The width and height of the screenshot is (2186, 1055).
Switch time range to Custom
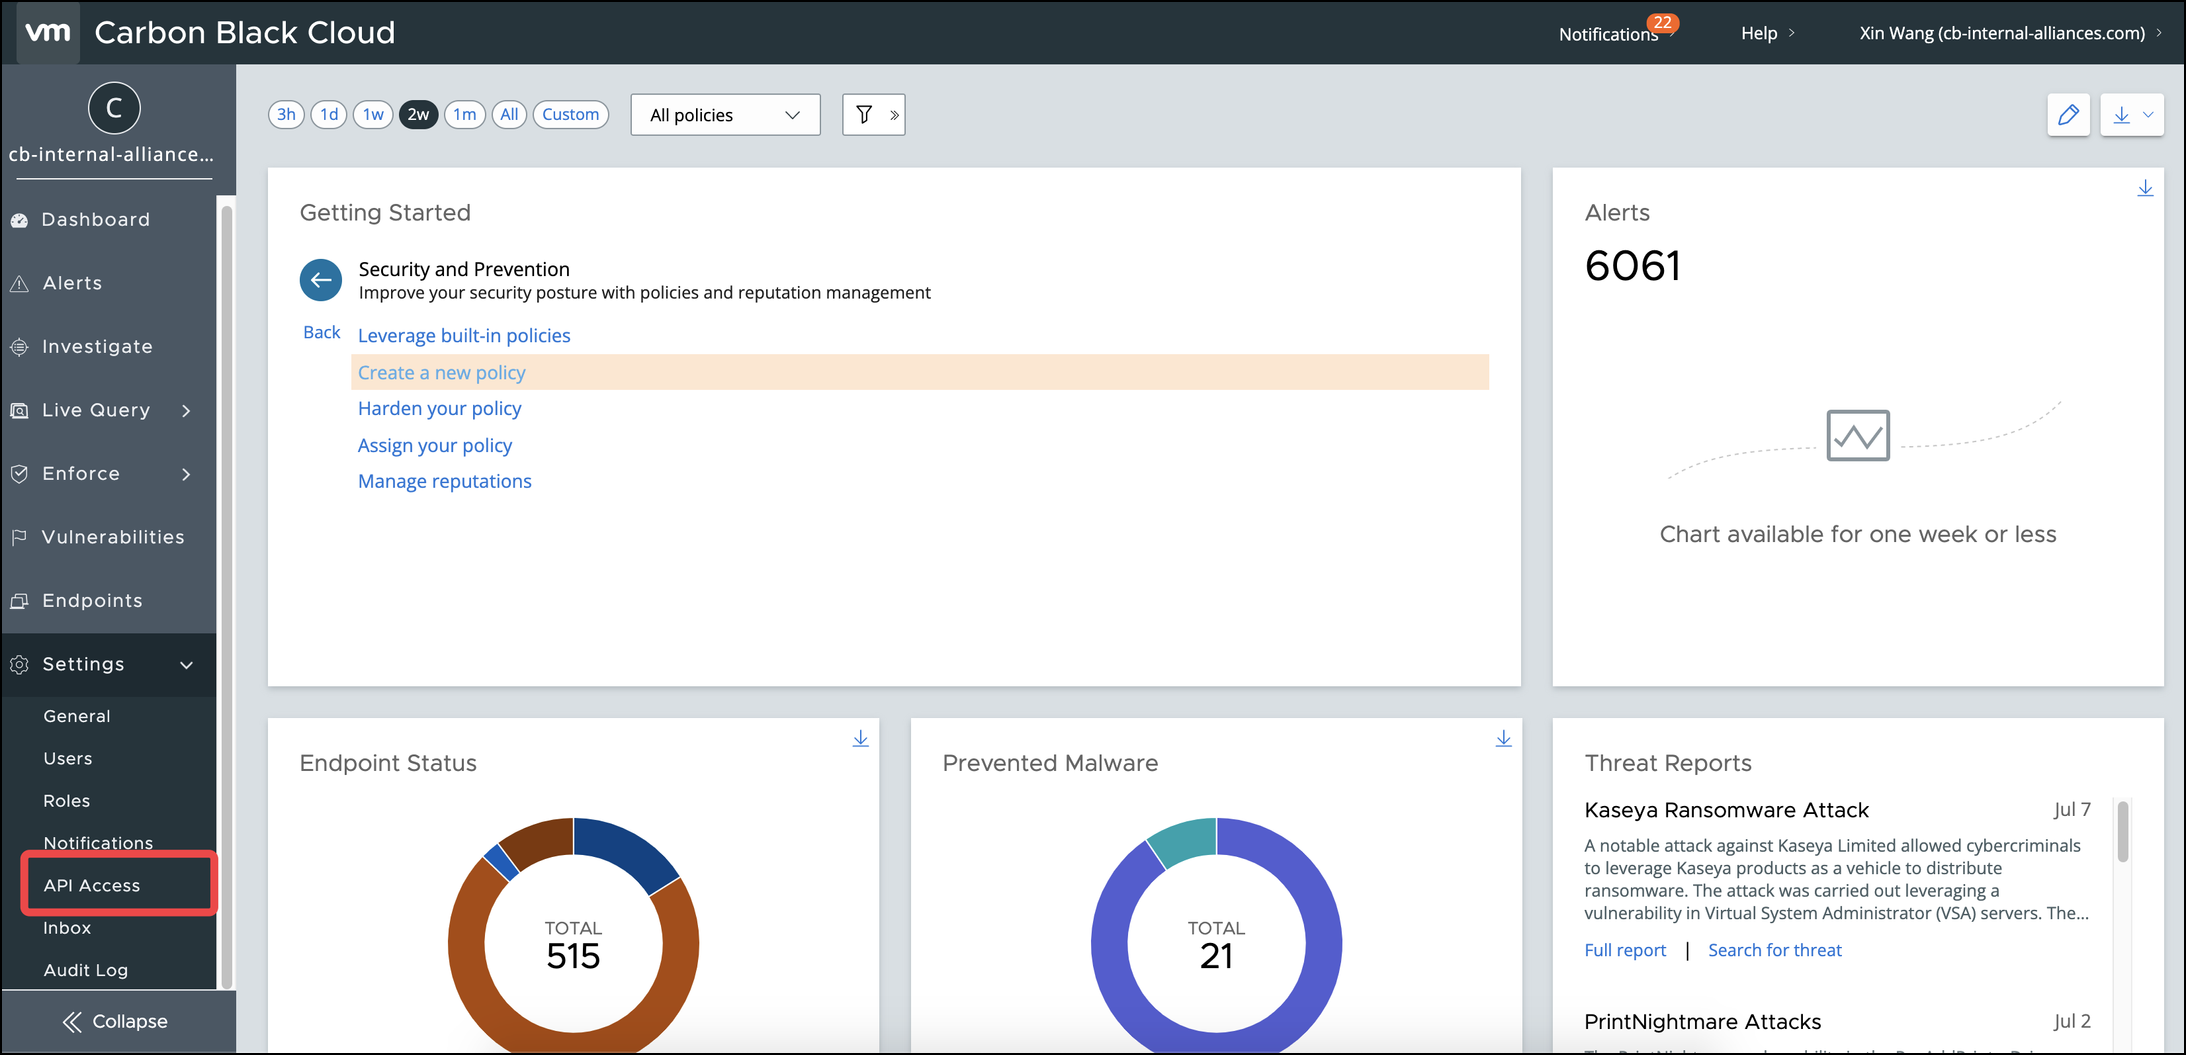[570, 115]
